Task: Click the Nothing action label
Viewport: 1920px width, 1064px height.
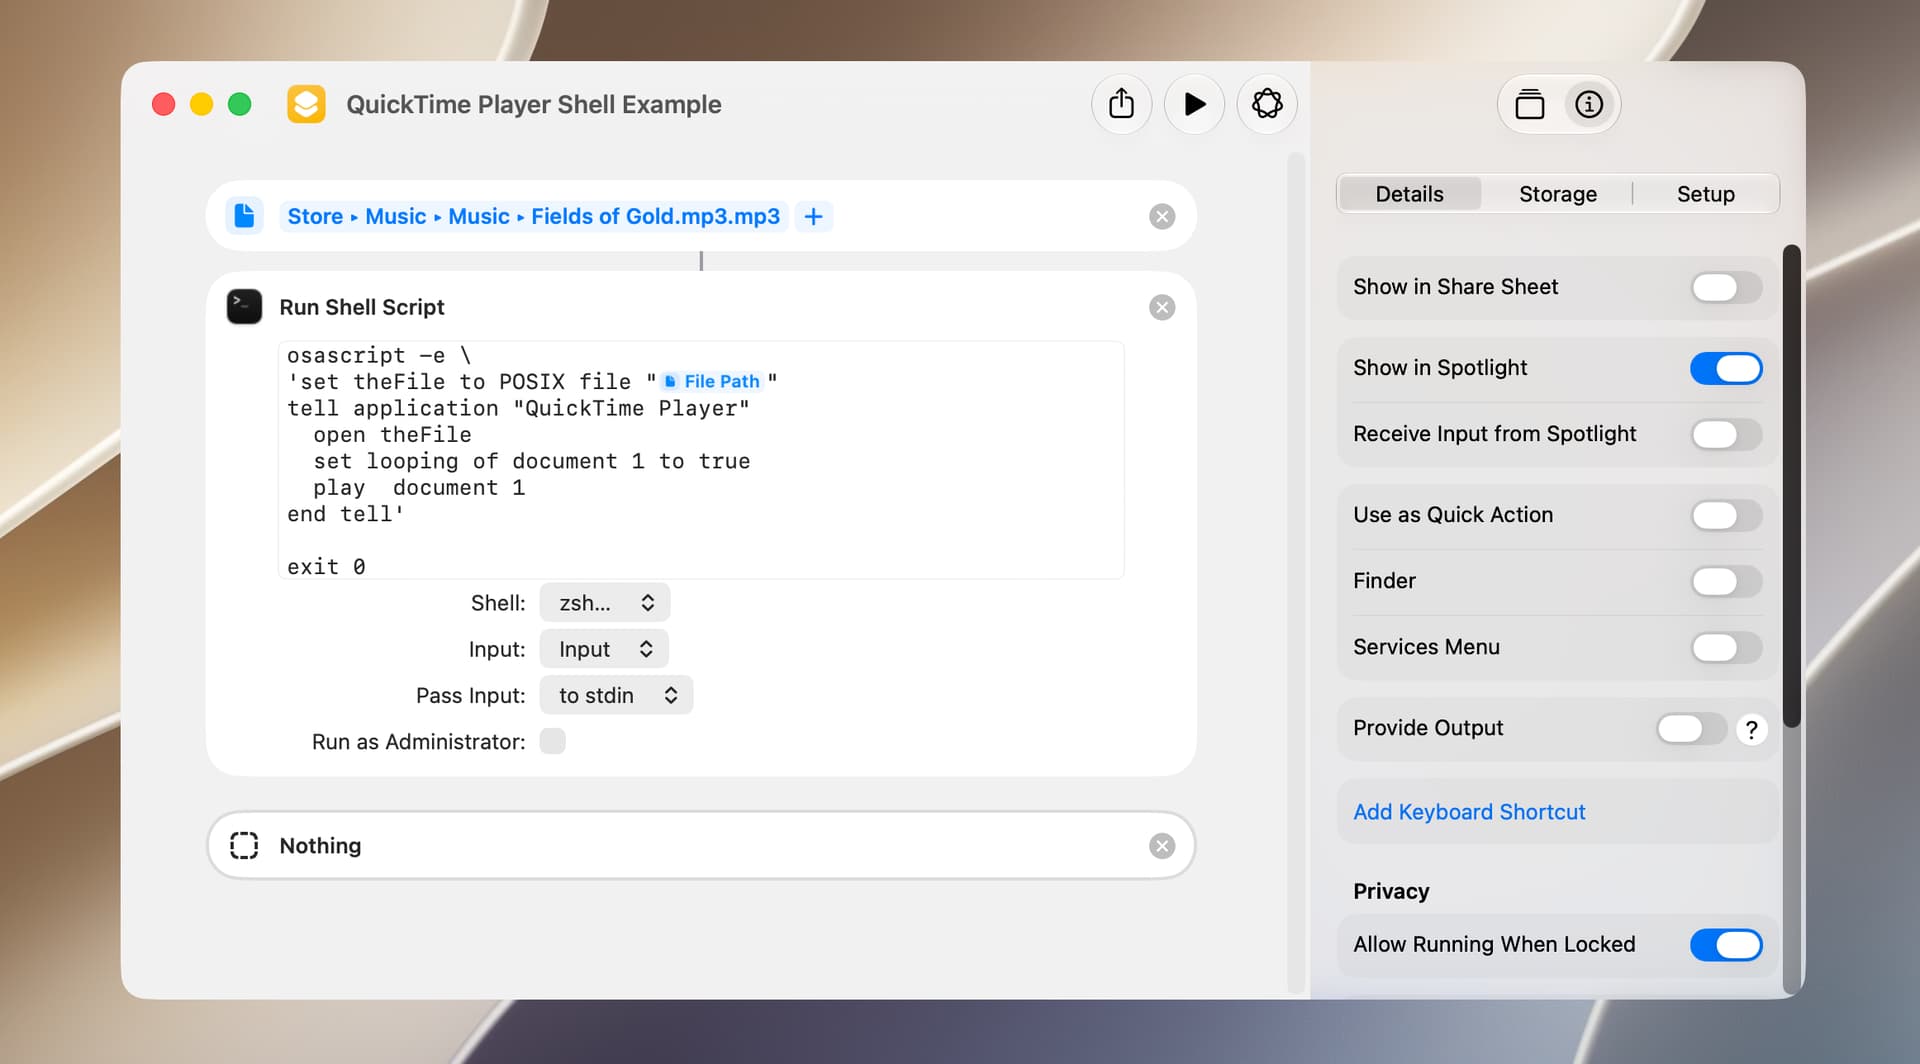Action: (x=320, y=845)
